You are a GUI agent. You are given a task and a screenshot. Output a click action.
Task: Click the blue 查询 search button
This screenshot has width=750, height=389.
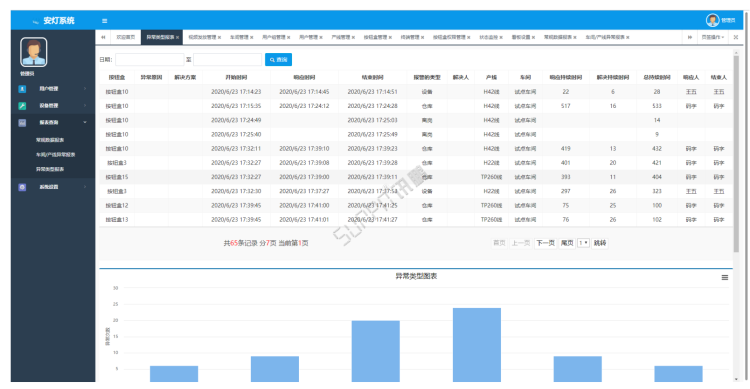click(278, 59)
